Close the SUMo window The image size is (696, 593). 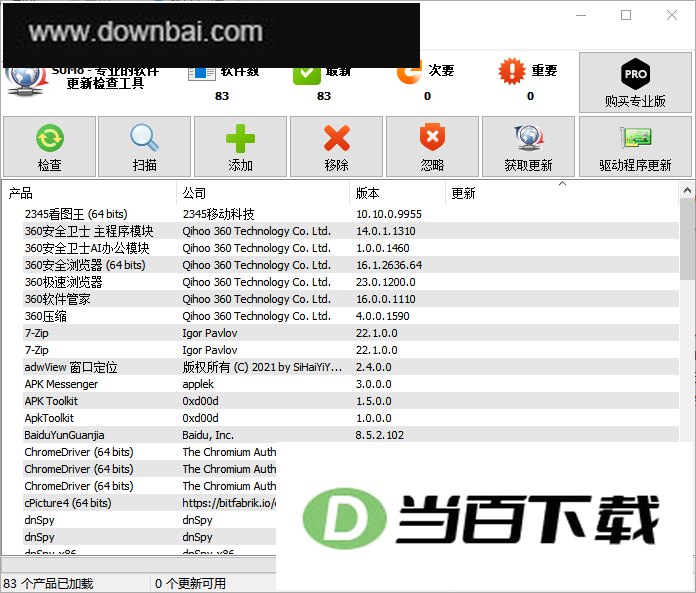[672, 16]
